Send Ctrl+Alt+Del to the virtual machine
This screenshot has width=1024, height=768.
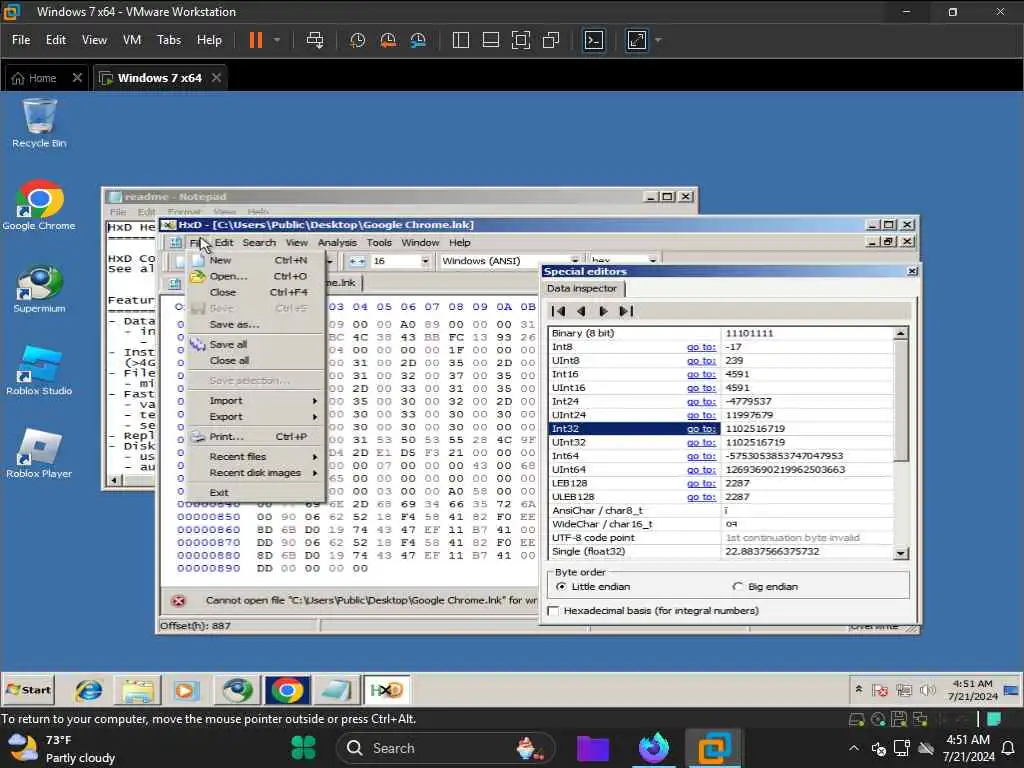tap(315, 40)
